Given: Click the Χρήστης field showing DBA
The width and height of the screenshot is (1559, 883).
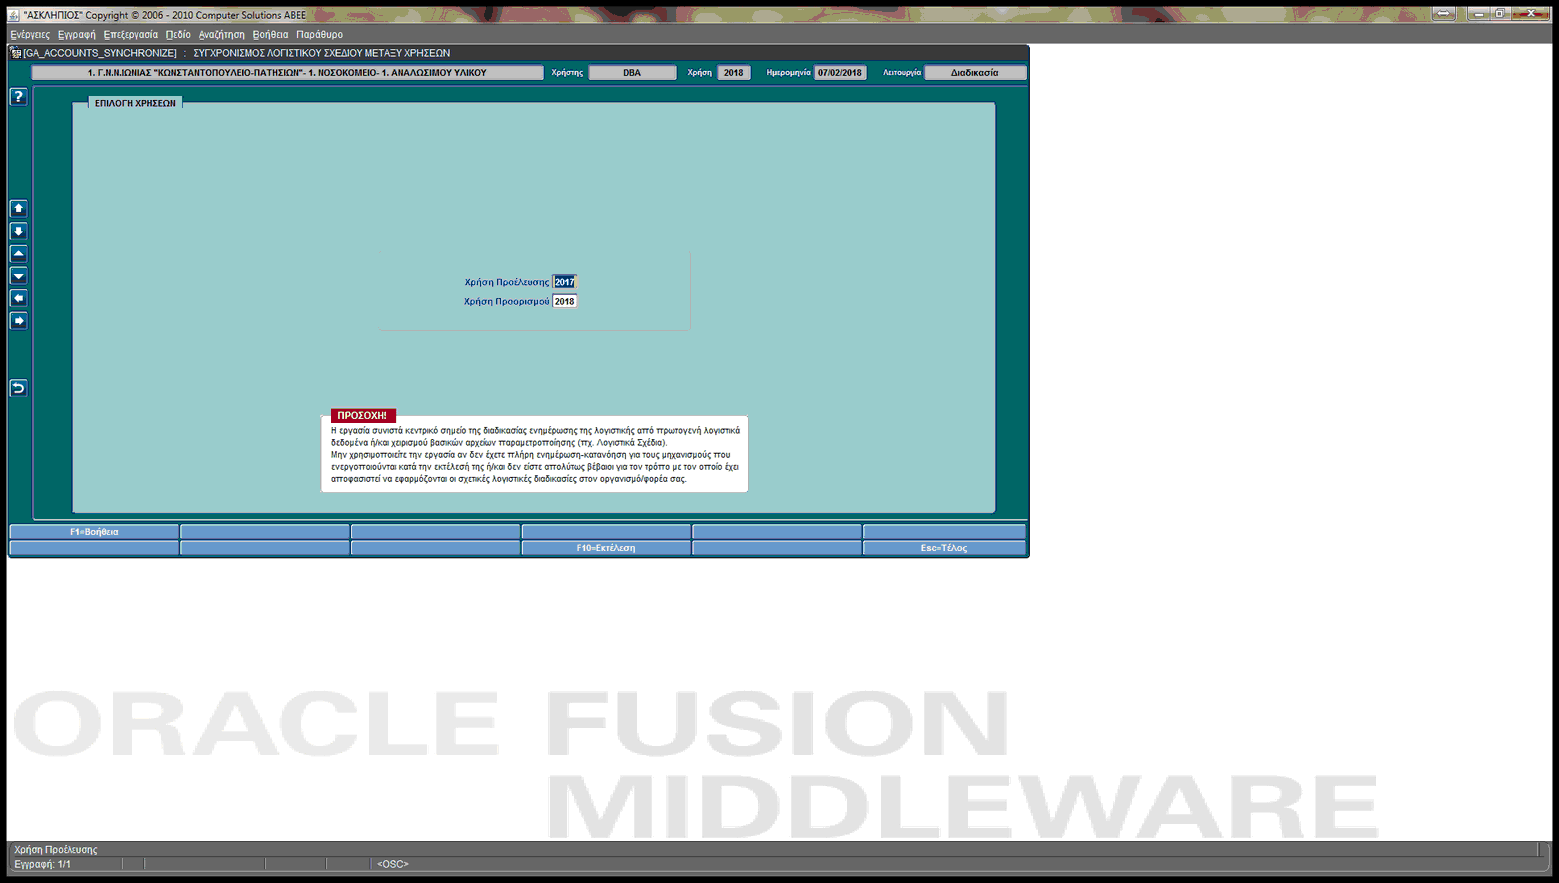Looking at the screenshot, I should pos(632,73).
